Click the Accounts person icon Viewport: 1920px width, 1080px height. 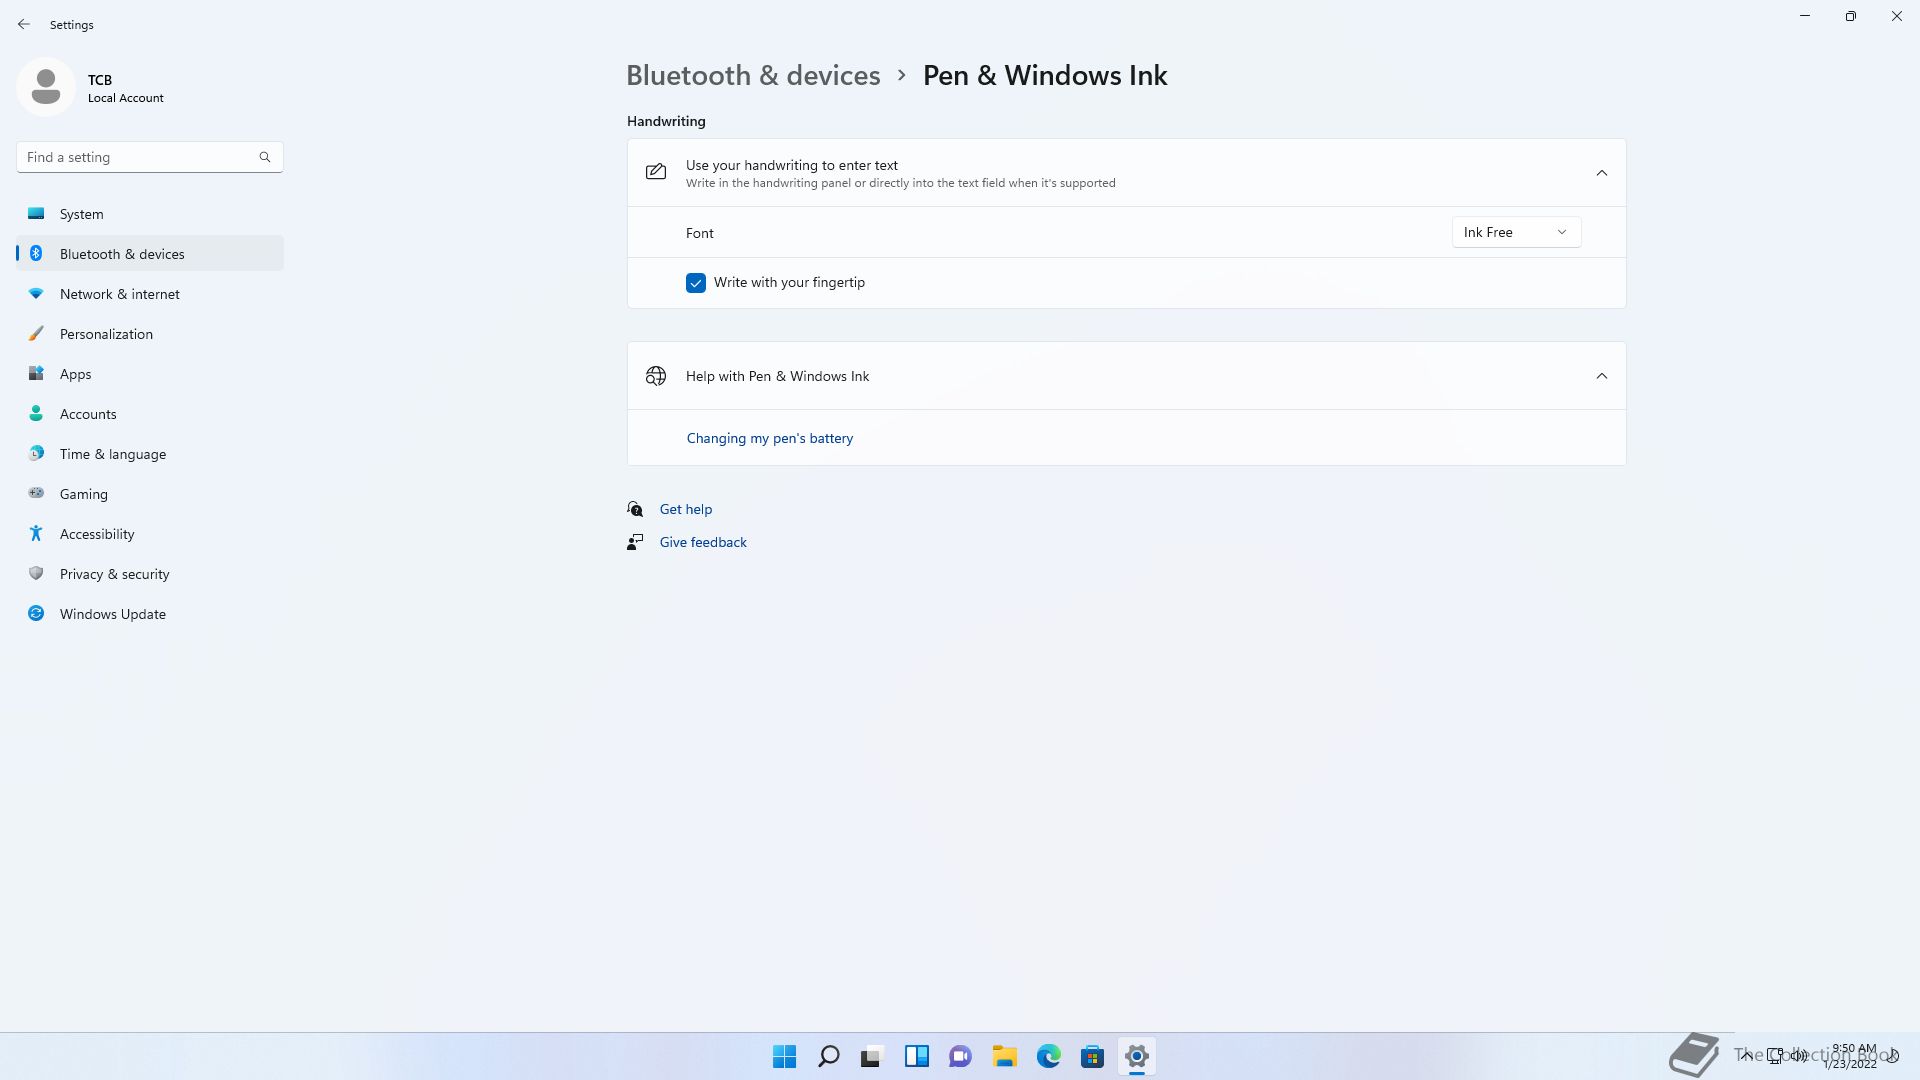36,413
